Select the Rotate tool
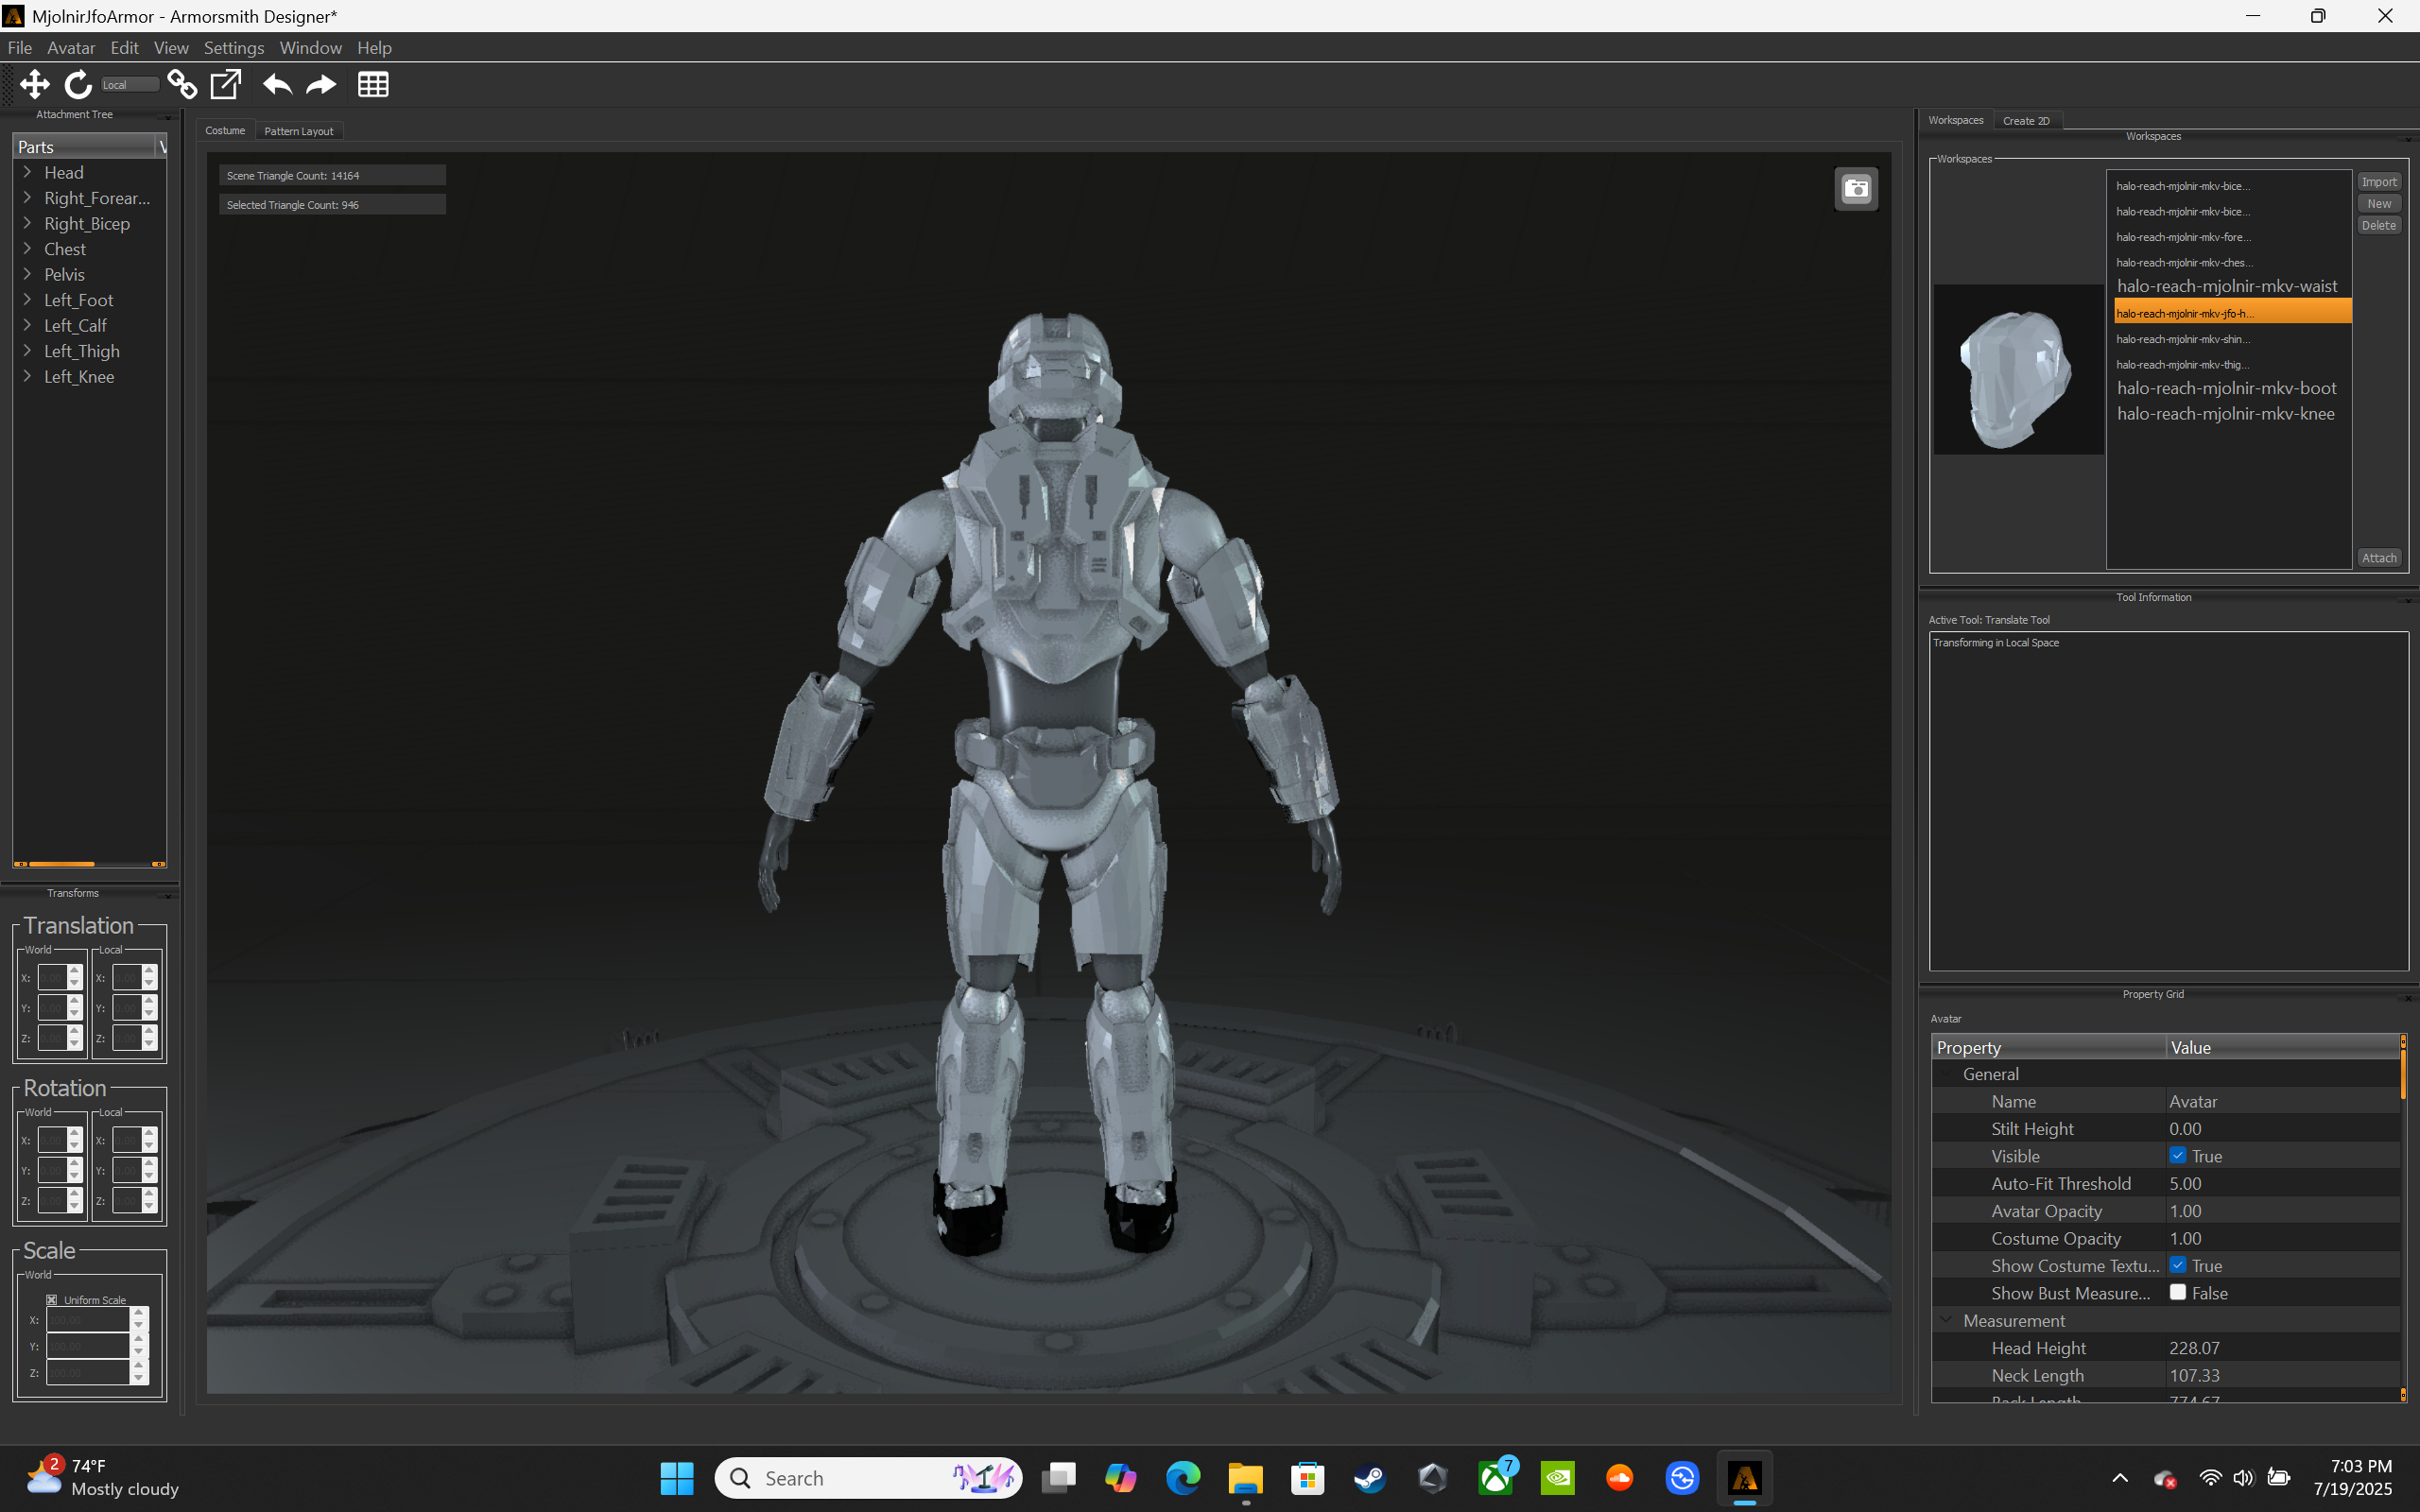The height and width of the screenshot is (1512, 2420). click(78, 85)
